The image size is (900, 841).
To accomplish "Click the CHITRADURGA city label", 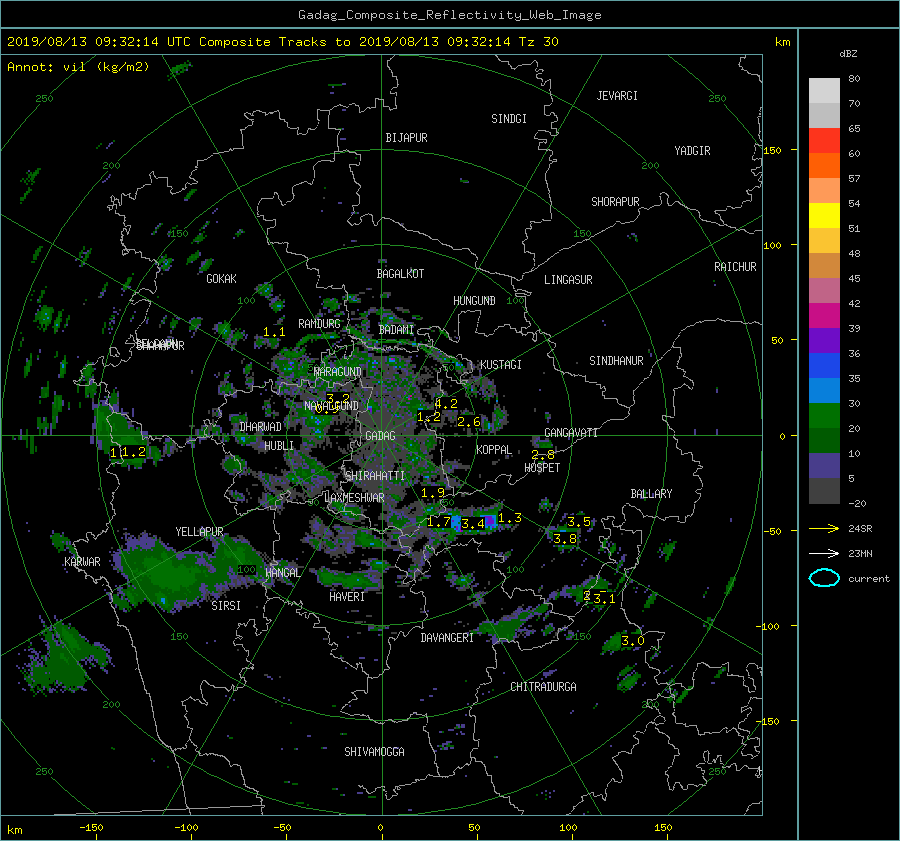I will point(543,687).
